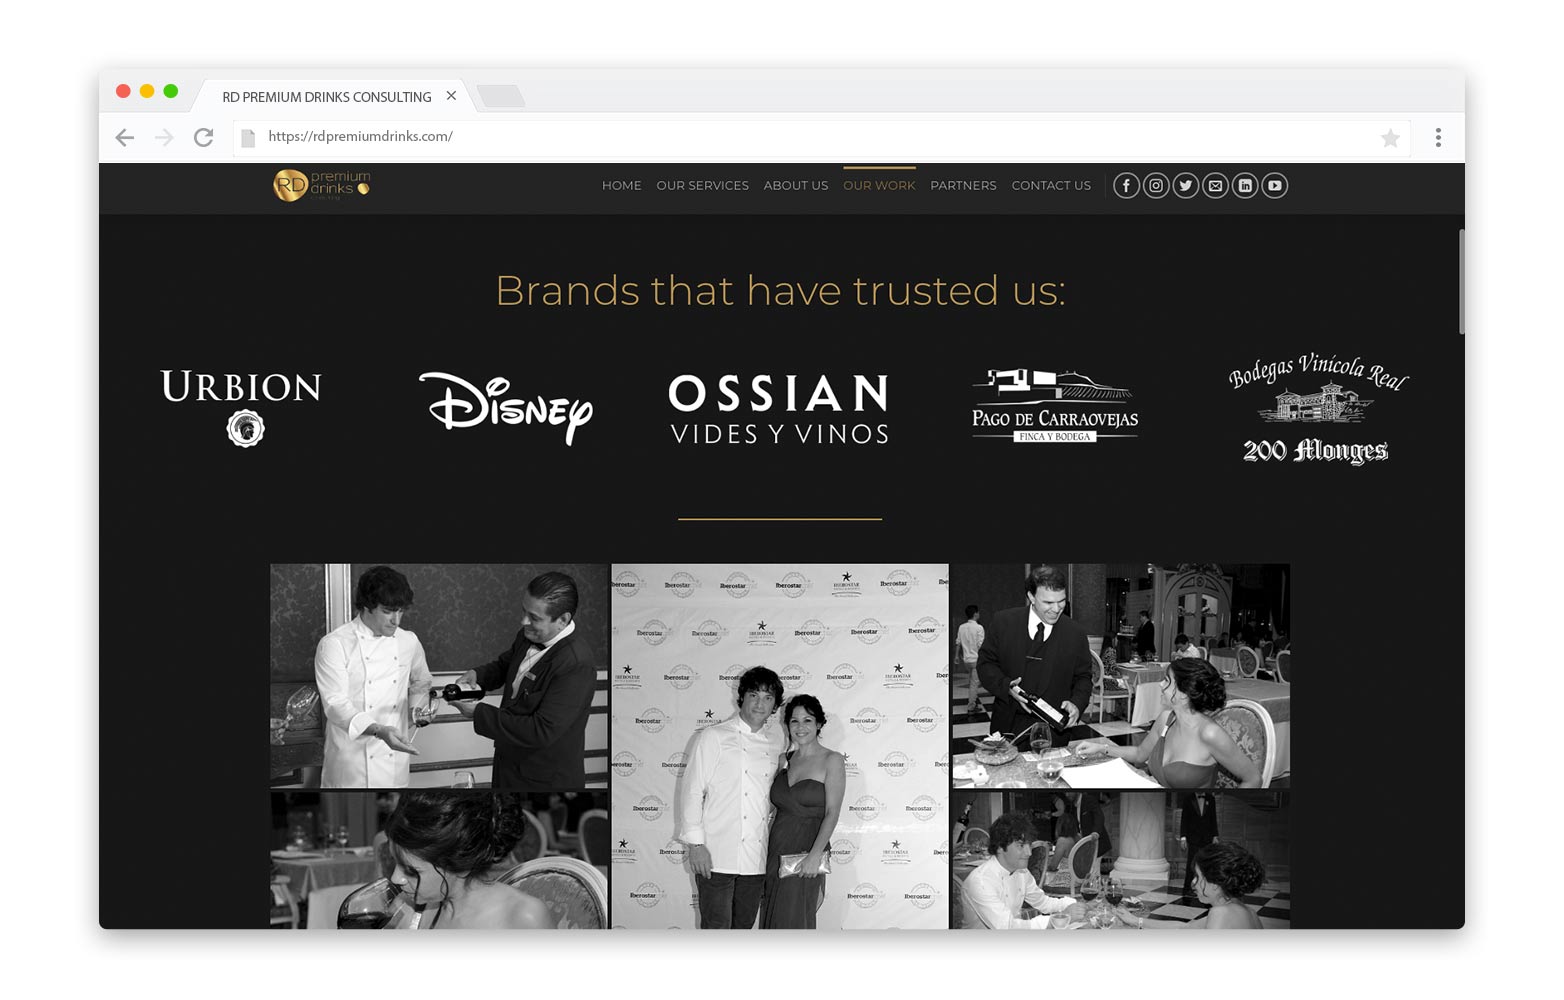Click the back navigation arrow
Image resolution: width=1564 pixels, height=1000 pixels.
pyautogui.click(x=124, y=137)
